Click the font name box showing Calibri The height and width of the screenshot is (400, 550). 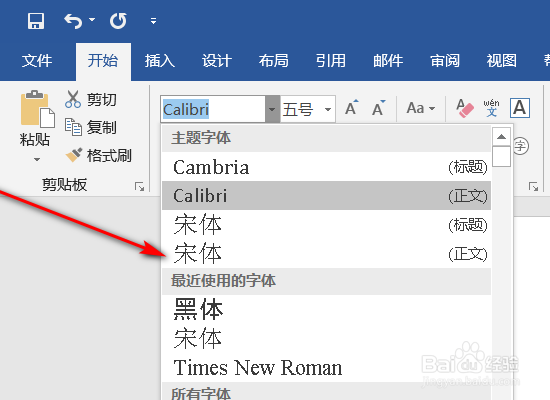click(x=213, y=109)
